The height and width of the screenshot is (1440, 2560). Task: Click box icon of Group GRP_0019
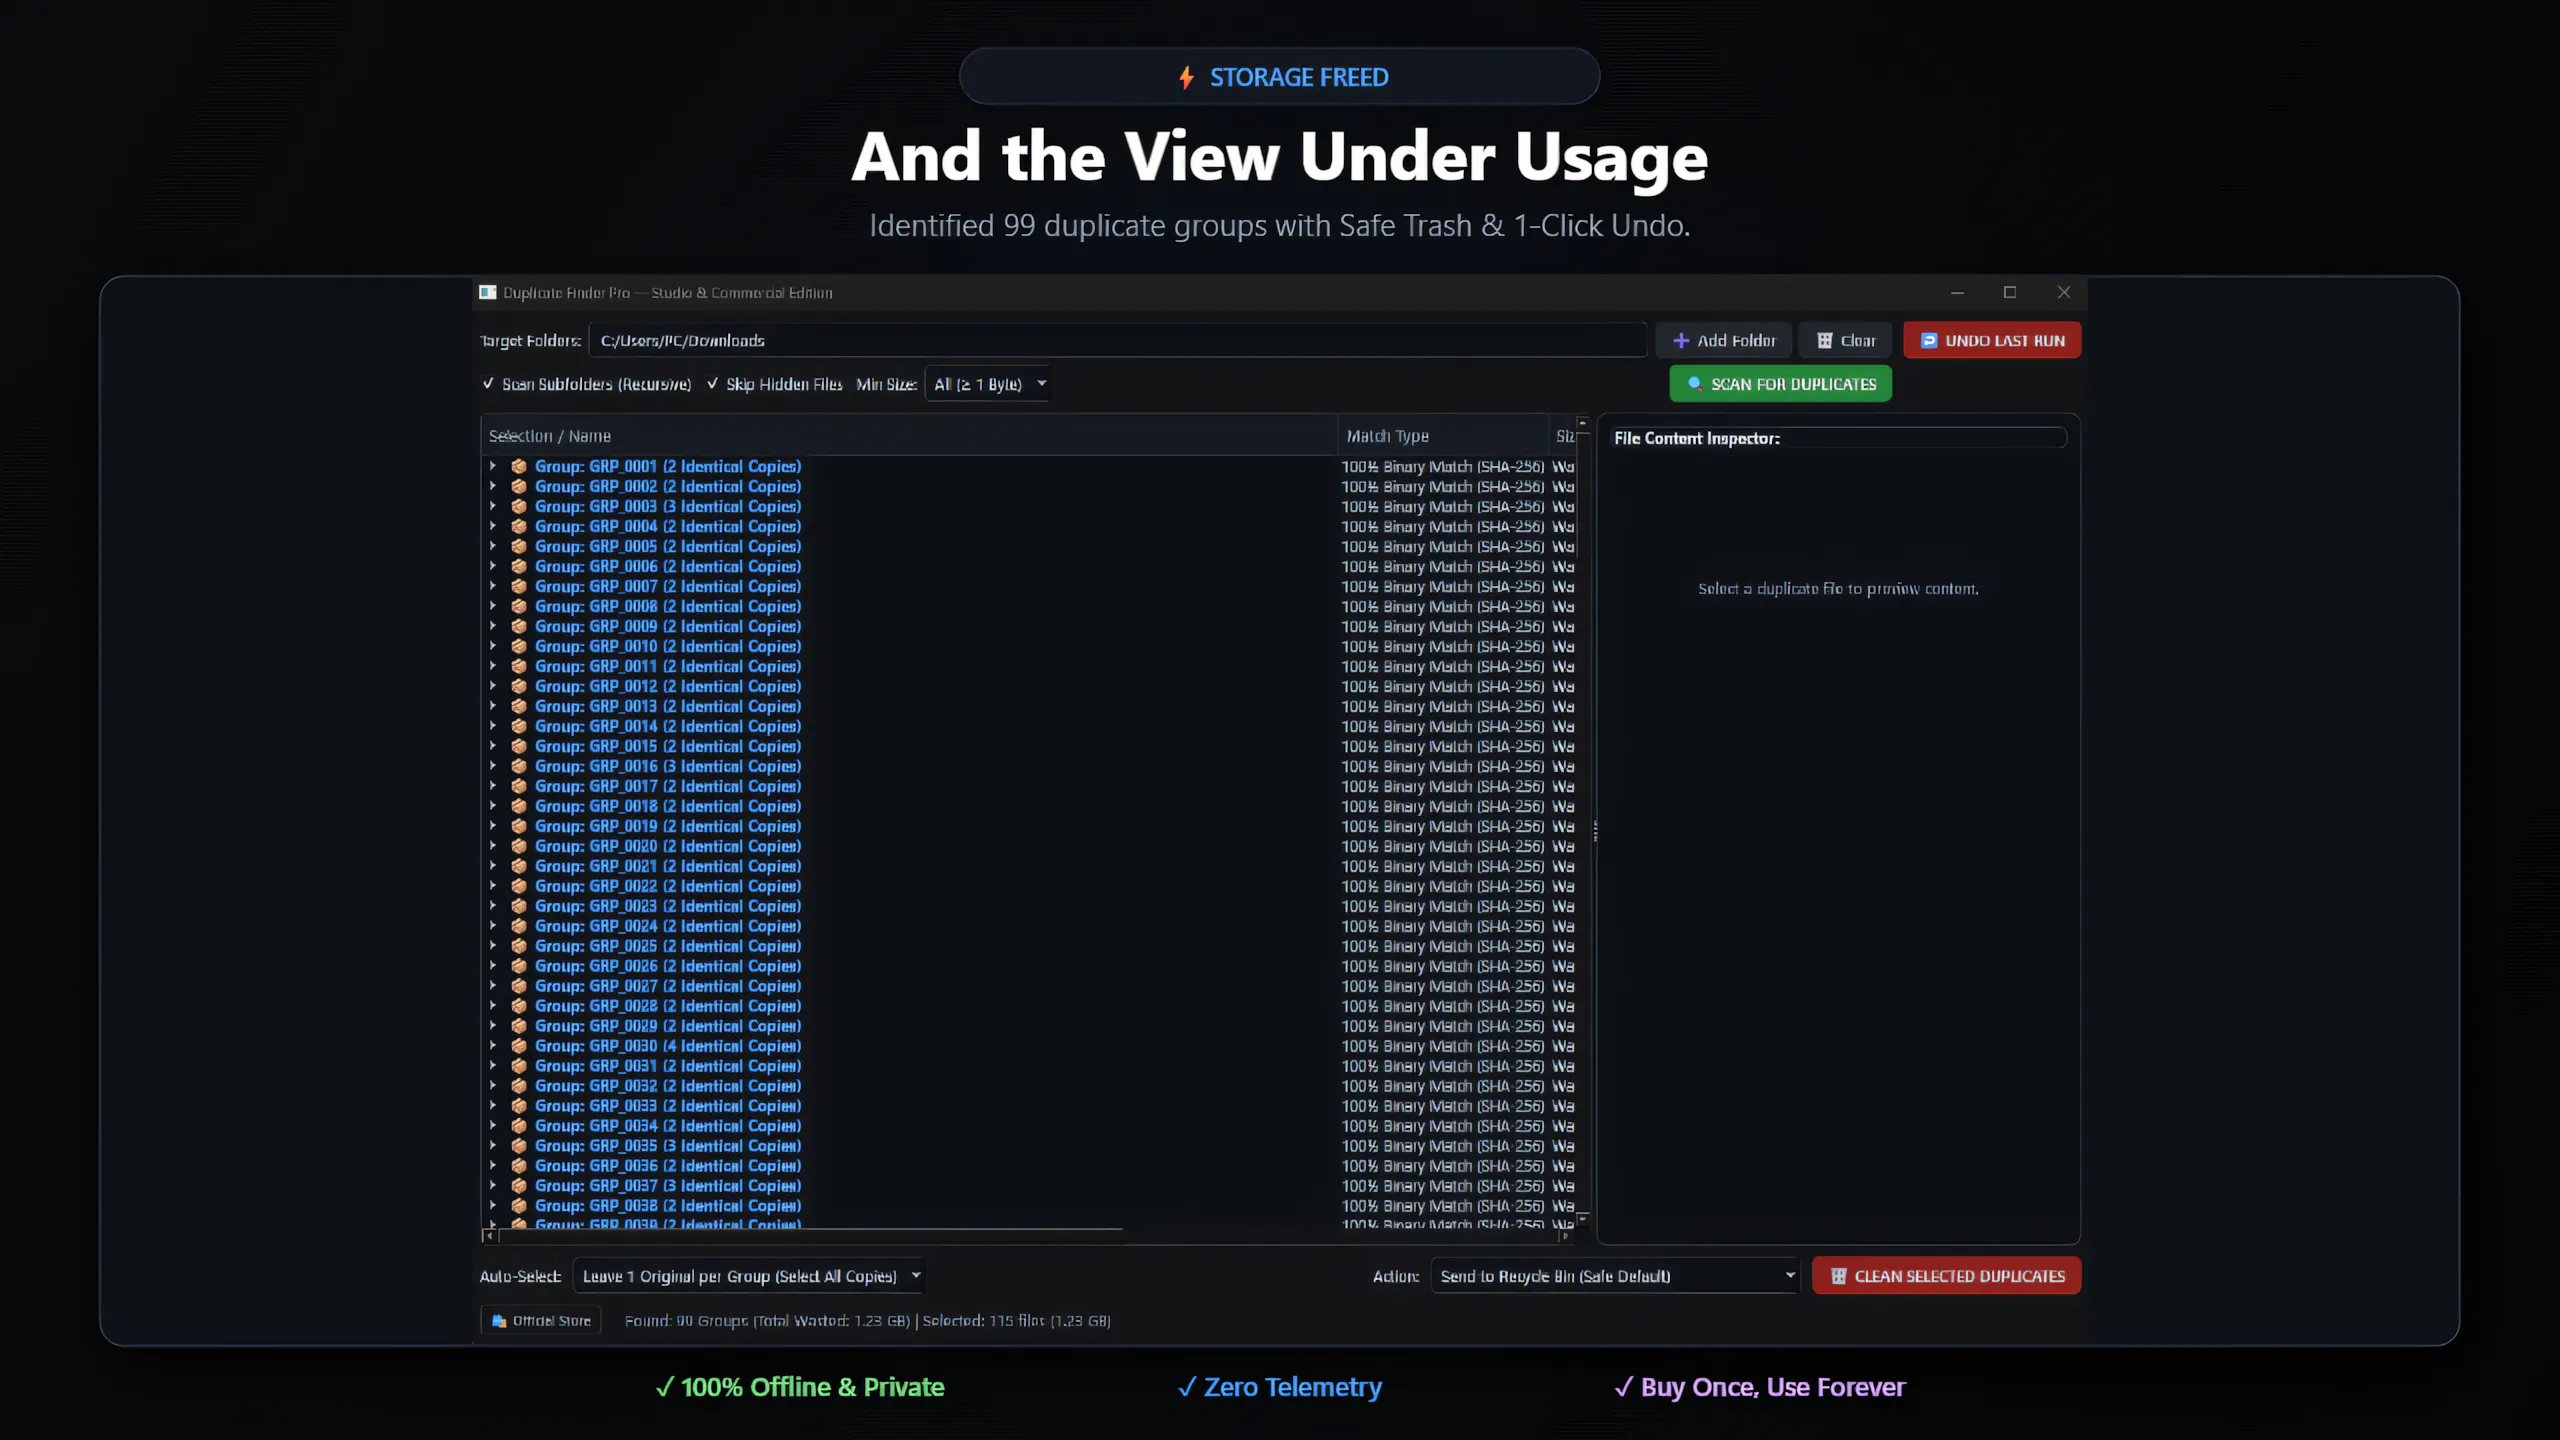[519, 826]
